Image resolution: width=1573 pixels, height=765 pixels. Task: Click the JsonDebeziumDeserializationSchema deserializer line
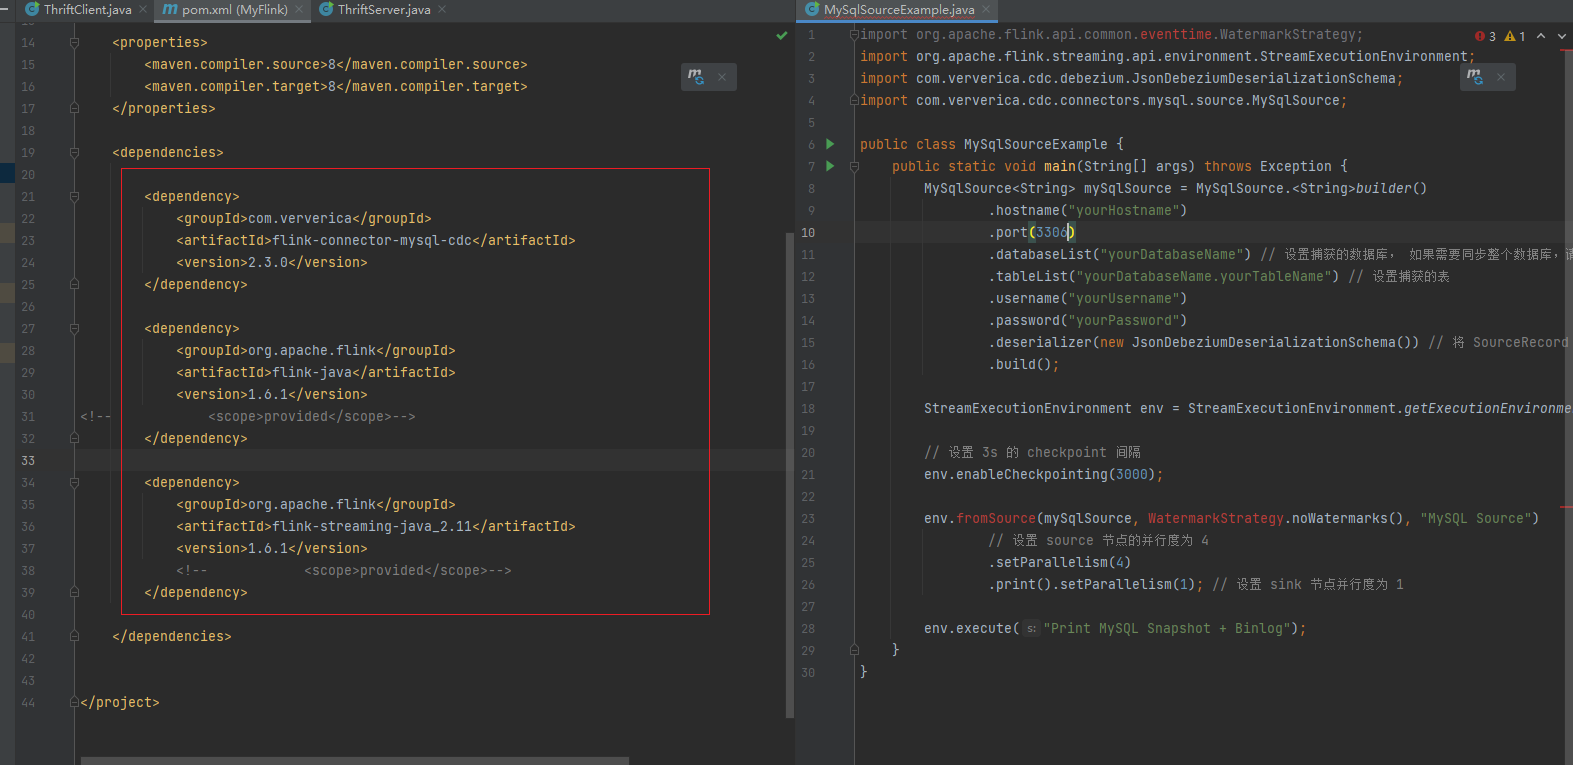1204,343
